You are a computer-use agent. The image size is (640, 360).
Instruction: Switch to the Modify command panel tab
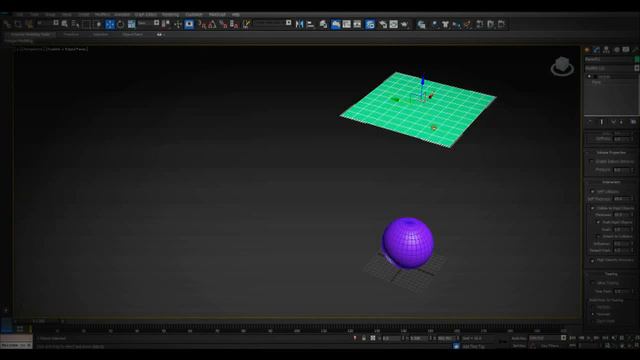[x=597, y=50]
